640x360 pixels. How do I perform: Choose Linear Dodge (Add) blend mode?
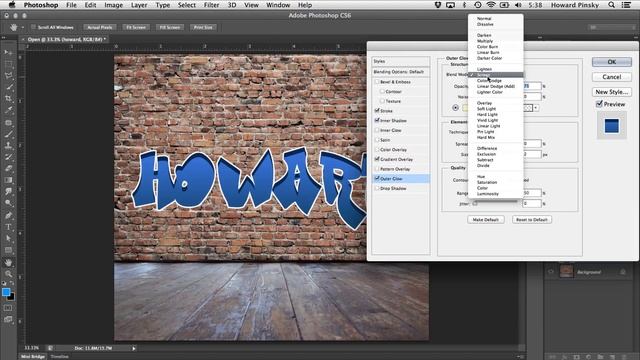tap(496, 87)
